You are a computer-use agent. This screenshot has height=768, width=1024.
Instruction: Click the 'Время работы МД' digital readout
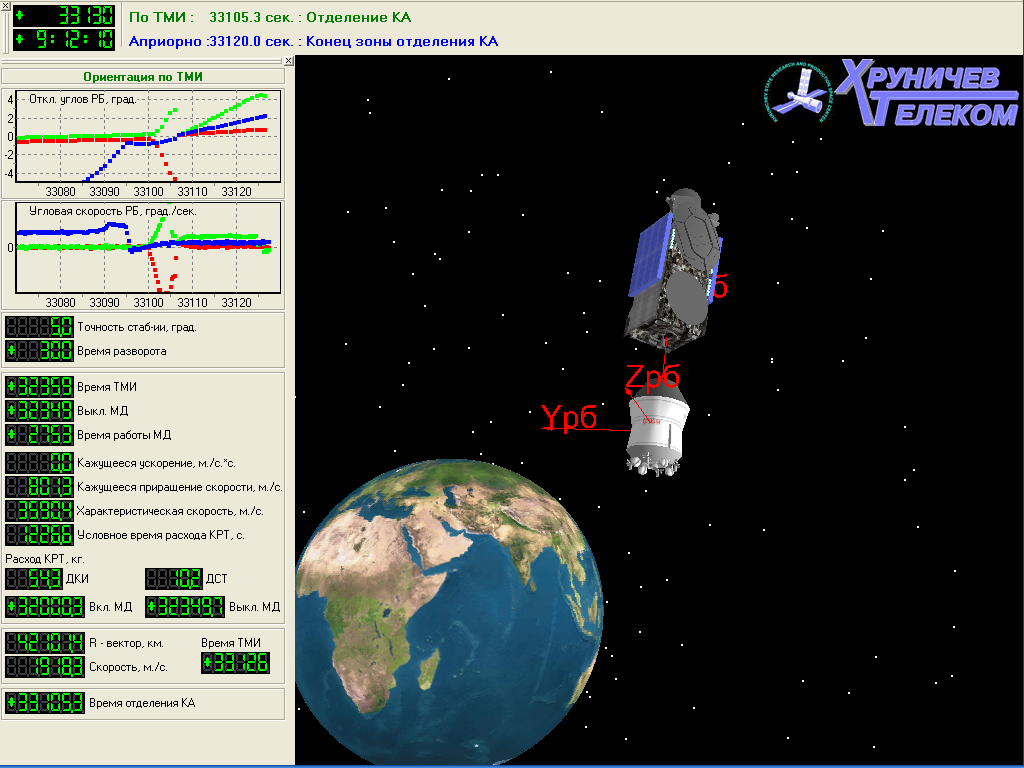pyautogui.click(x=40, y=434)
